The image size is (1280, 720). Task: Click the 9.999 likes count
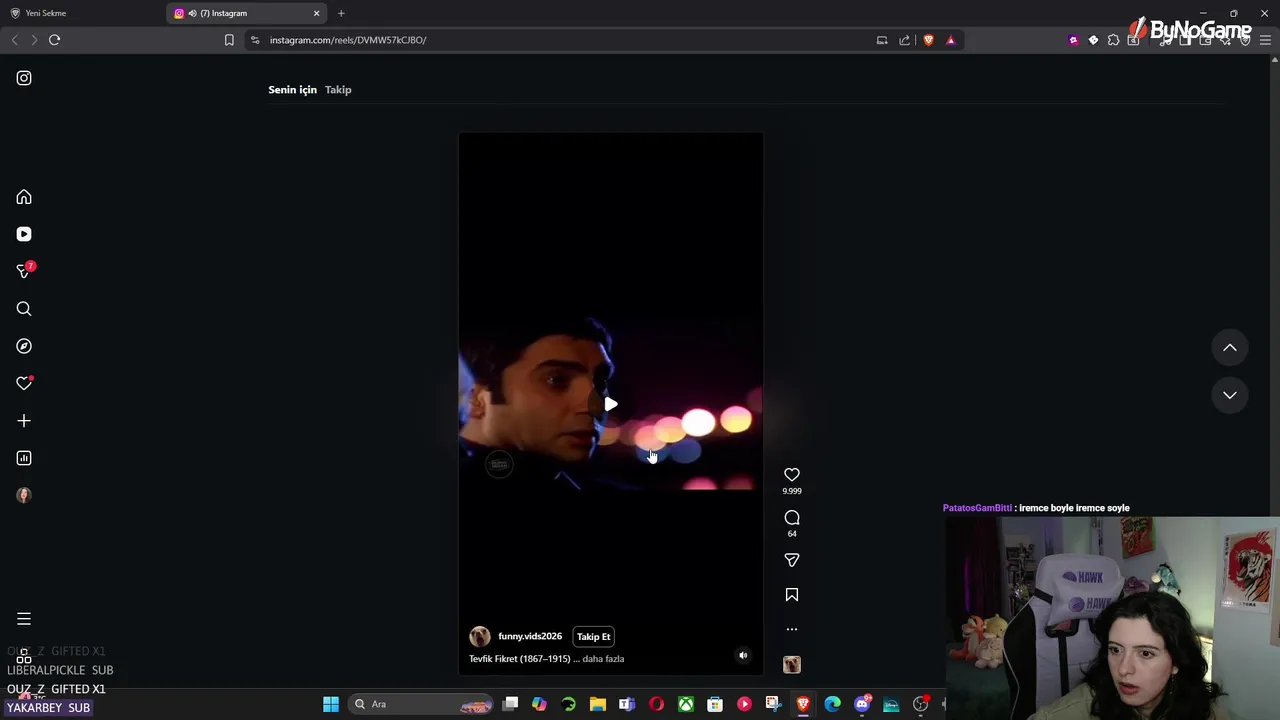[792, 491]
